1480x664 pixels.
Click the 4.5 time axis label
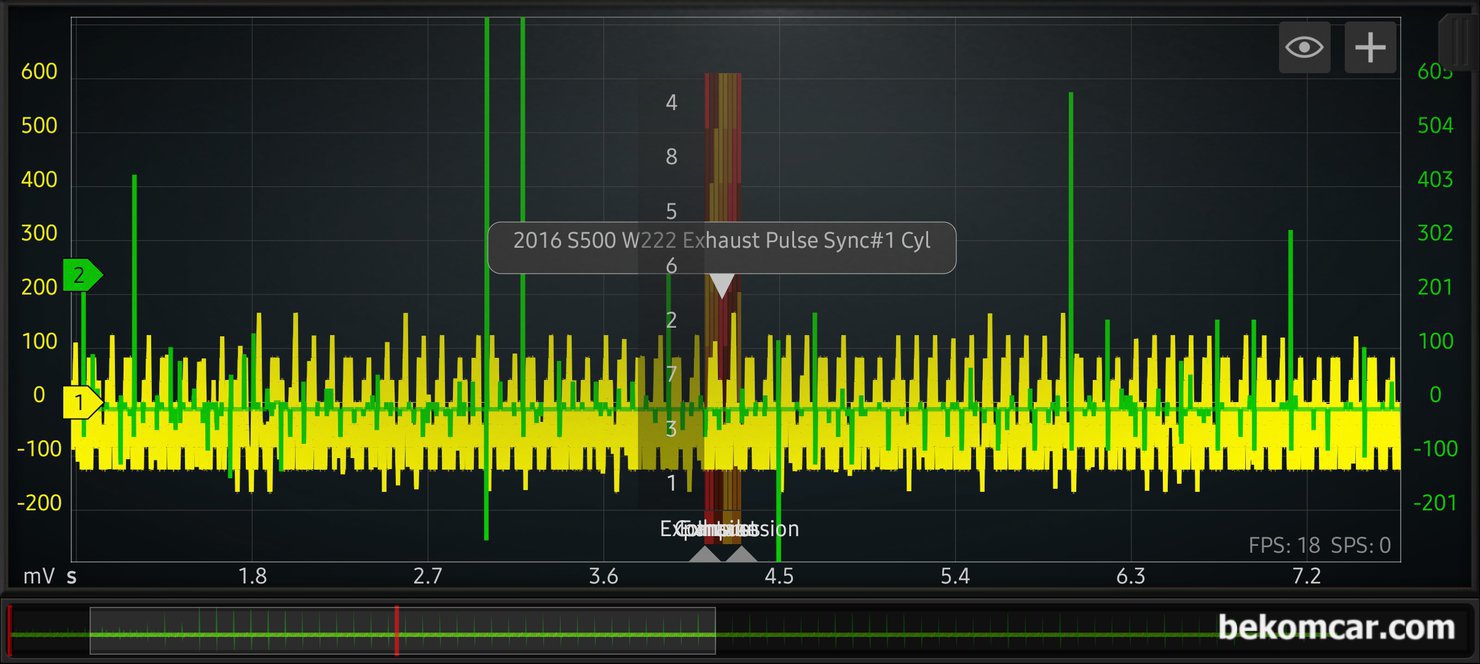779,577
